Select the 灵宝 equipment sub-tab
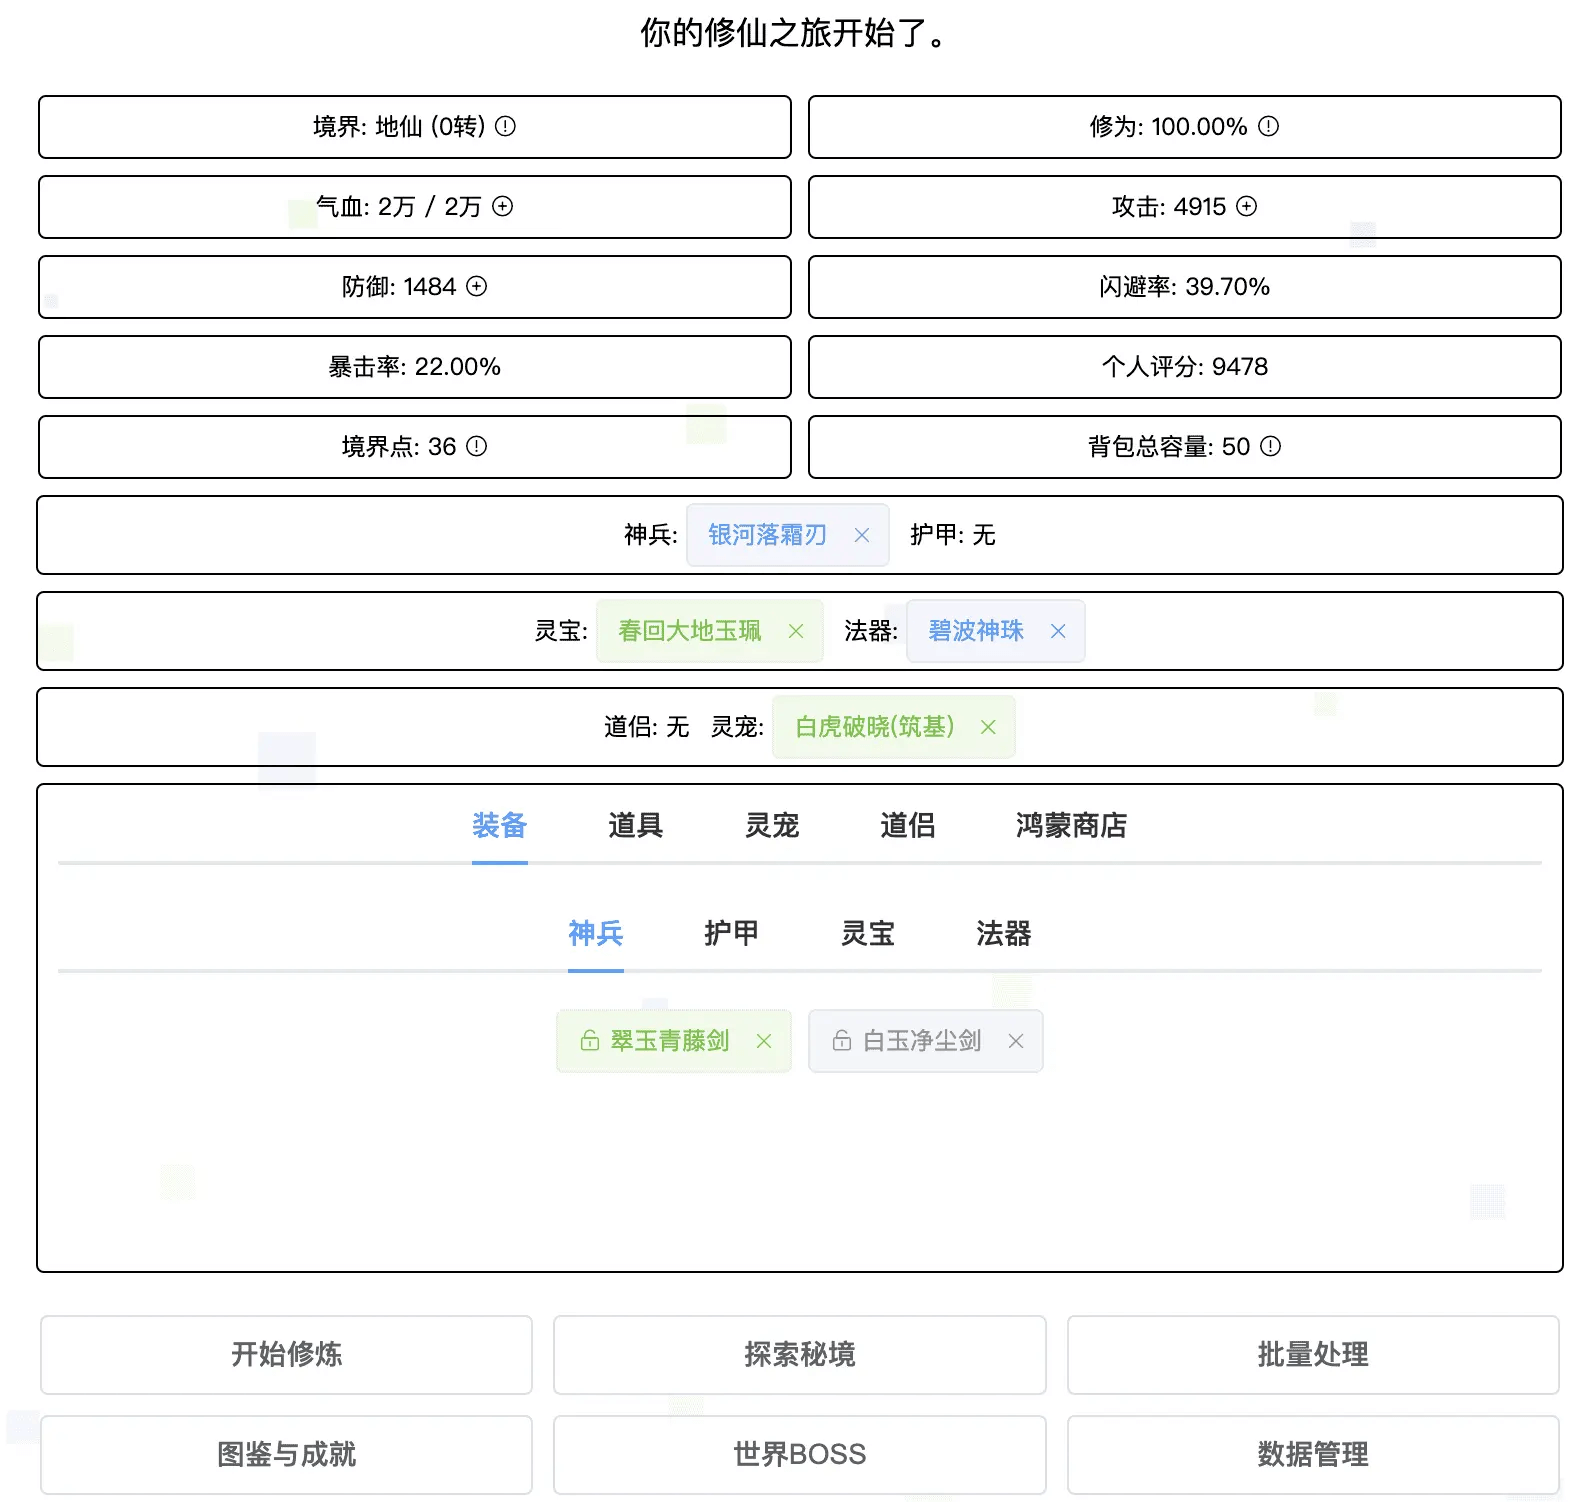Image resolution: width=1596 pixels, height=1502 pixels. (x=868, y=933)
